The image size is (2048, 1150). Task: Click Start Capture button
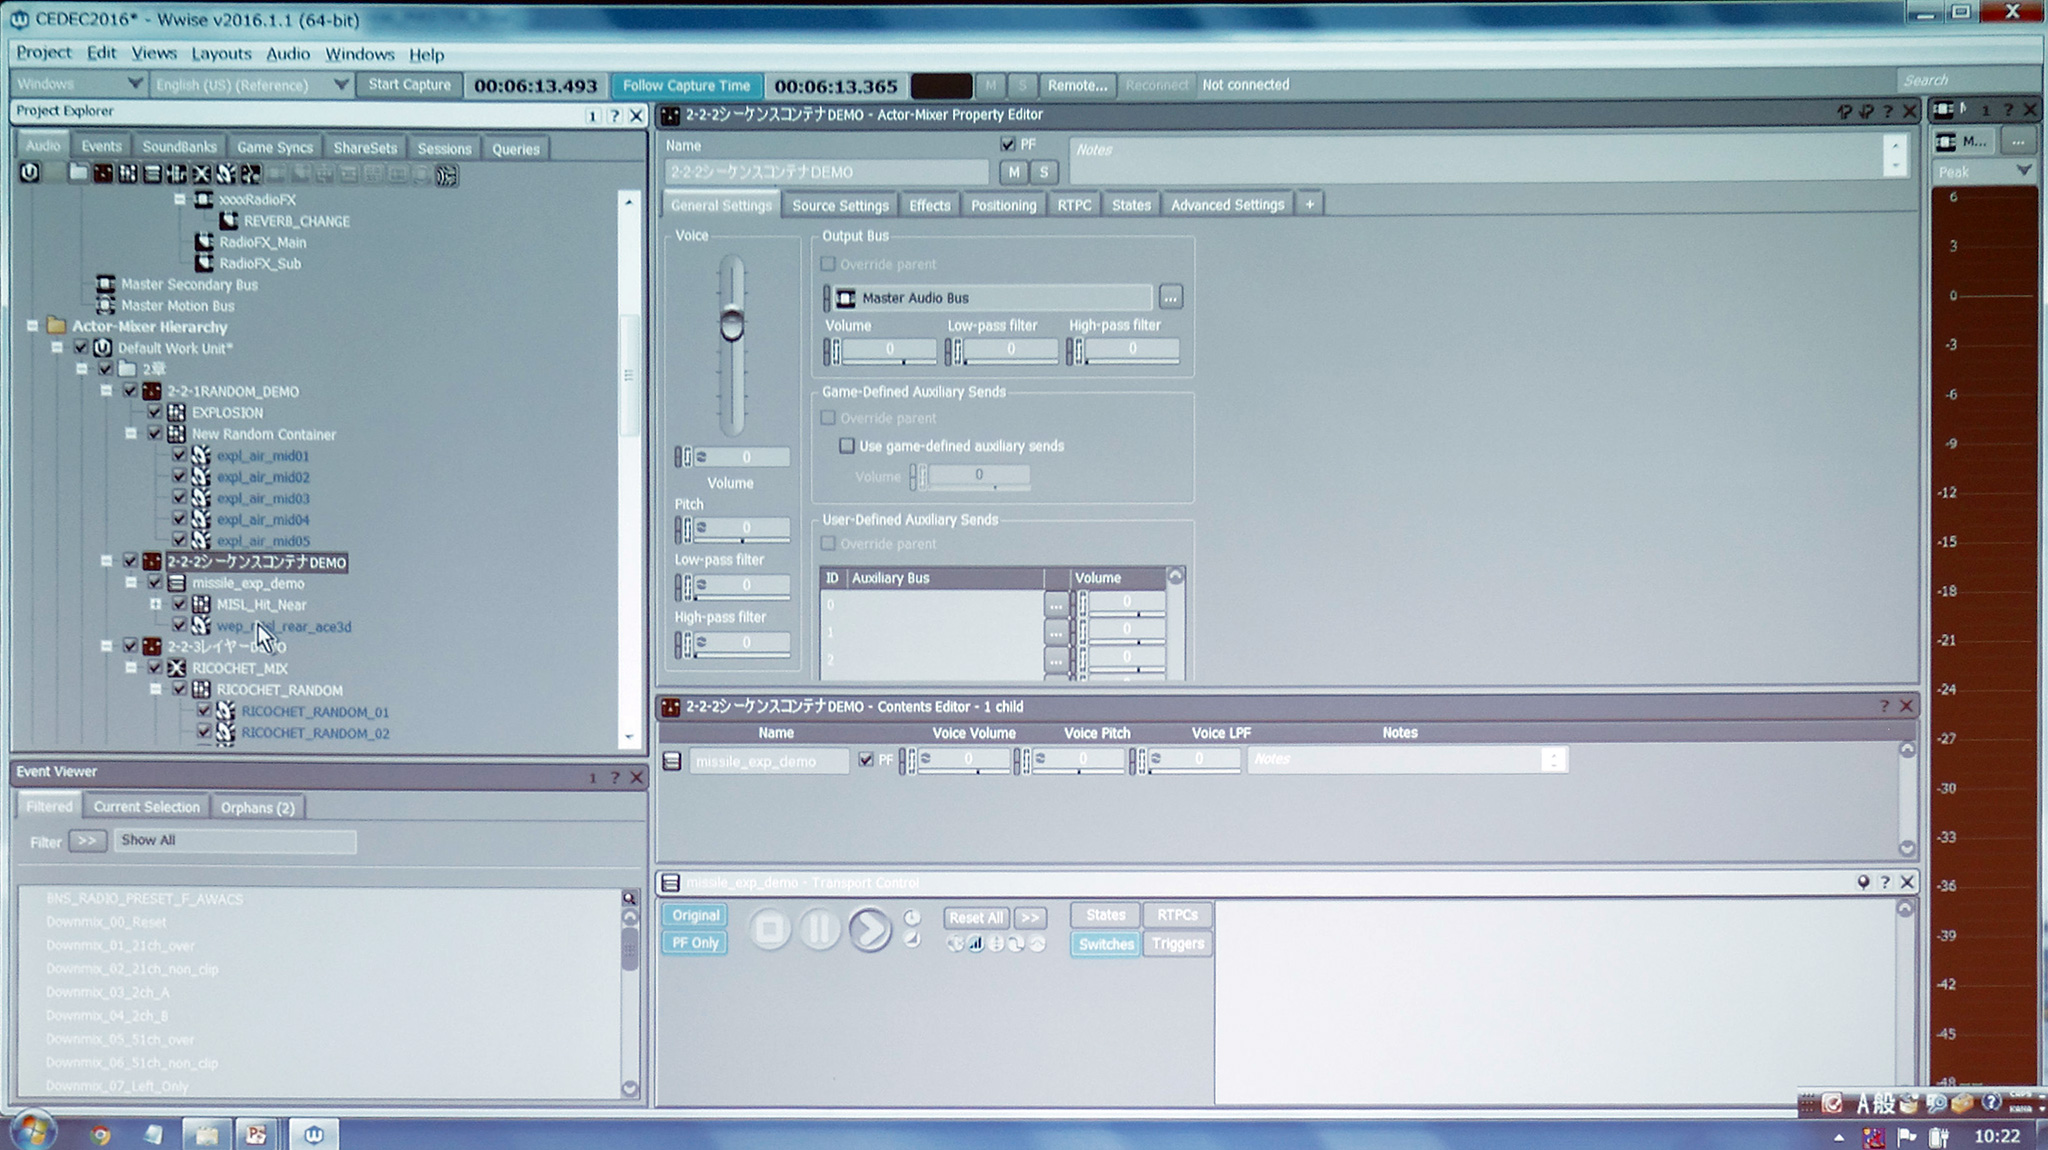point(409,85)
